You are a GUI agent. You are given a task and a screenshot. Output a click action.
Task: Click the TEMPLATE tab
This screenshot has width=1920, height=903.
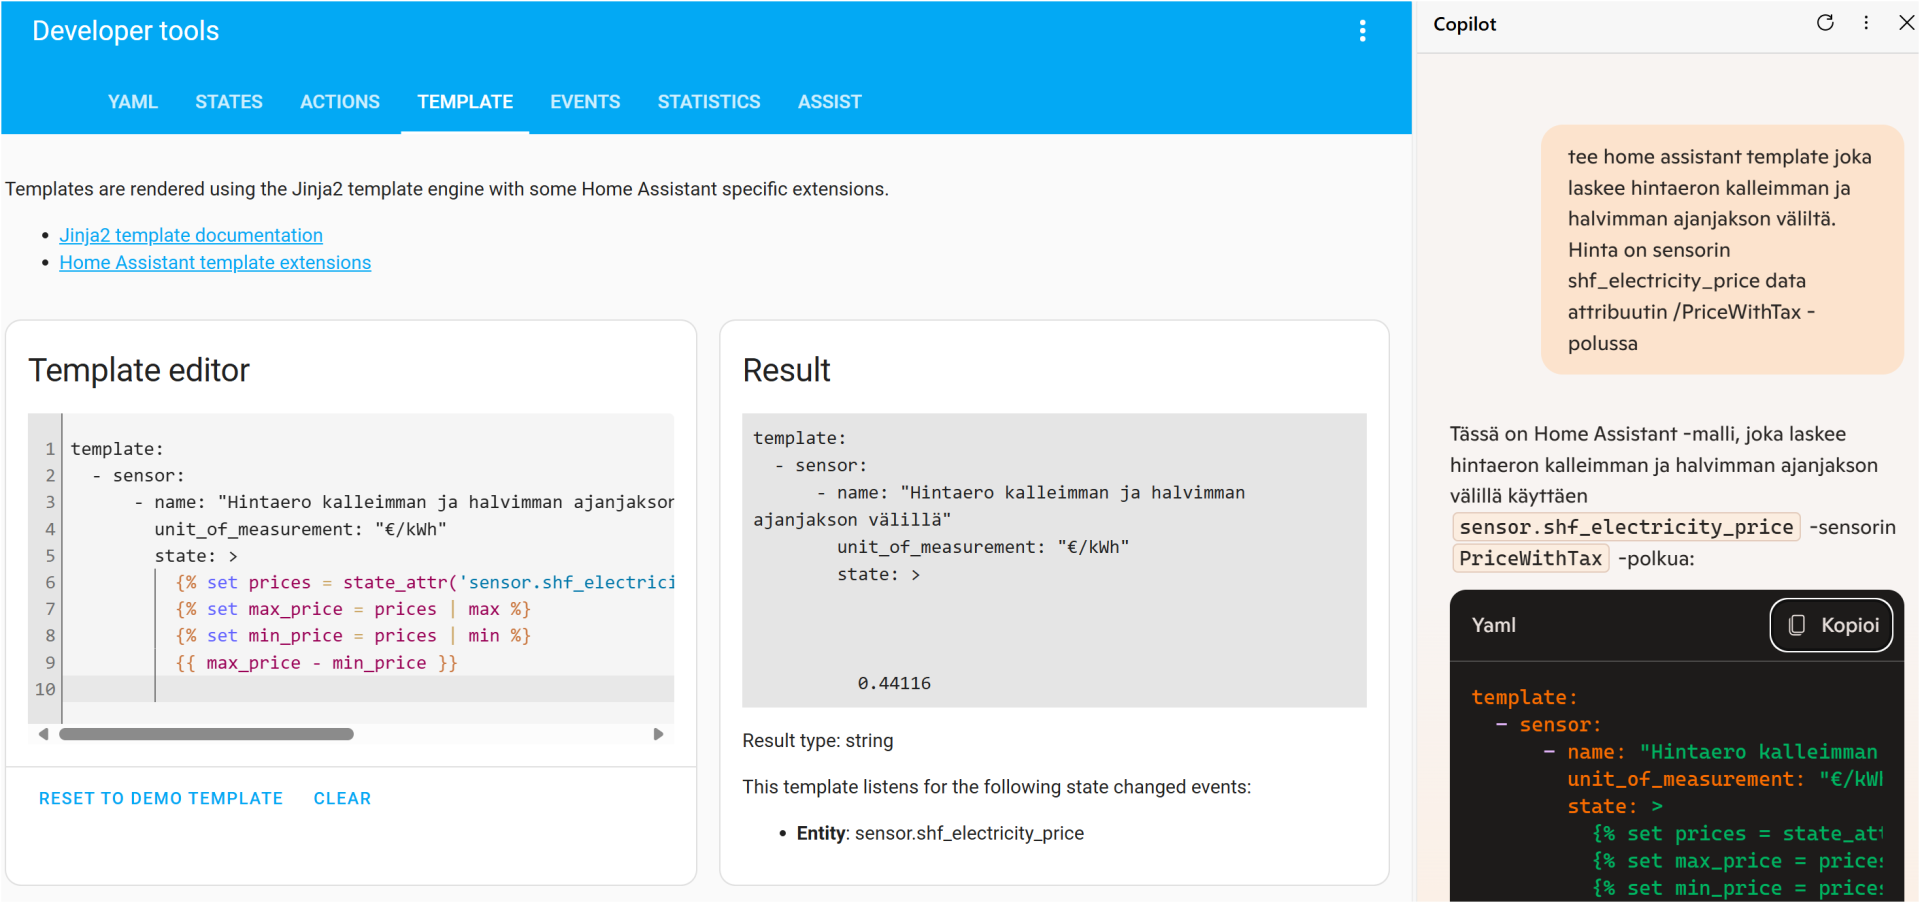[465, 102]
